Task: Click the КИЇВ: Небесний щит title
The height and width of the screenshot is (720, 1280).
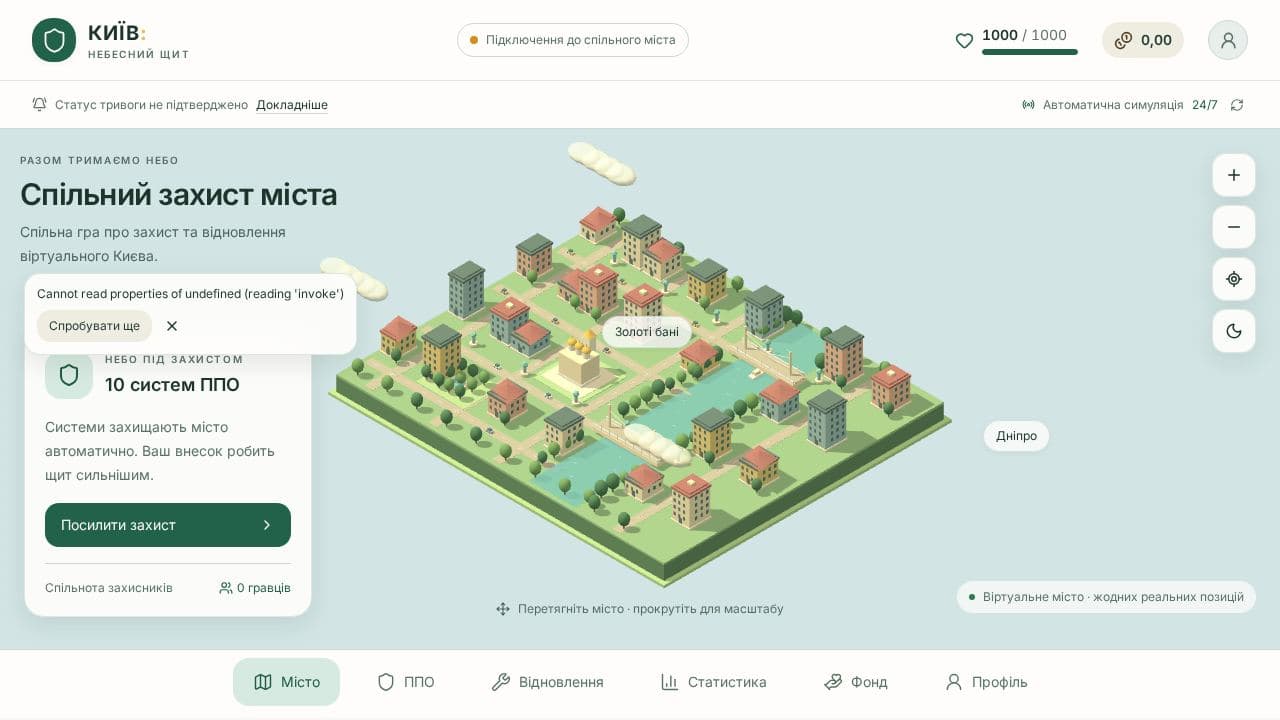Action: [x=138, y=40]
